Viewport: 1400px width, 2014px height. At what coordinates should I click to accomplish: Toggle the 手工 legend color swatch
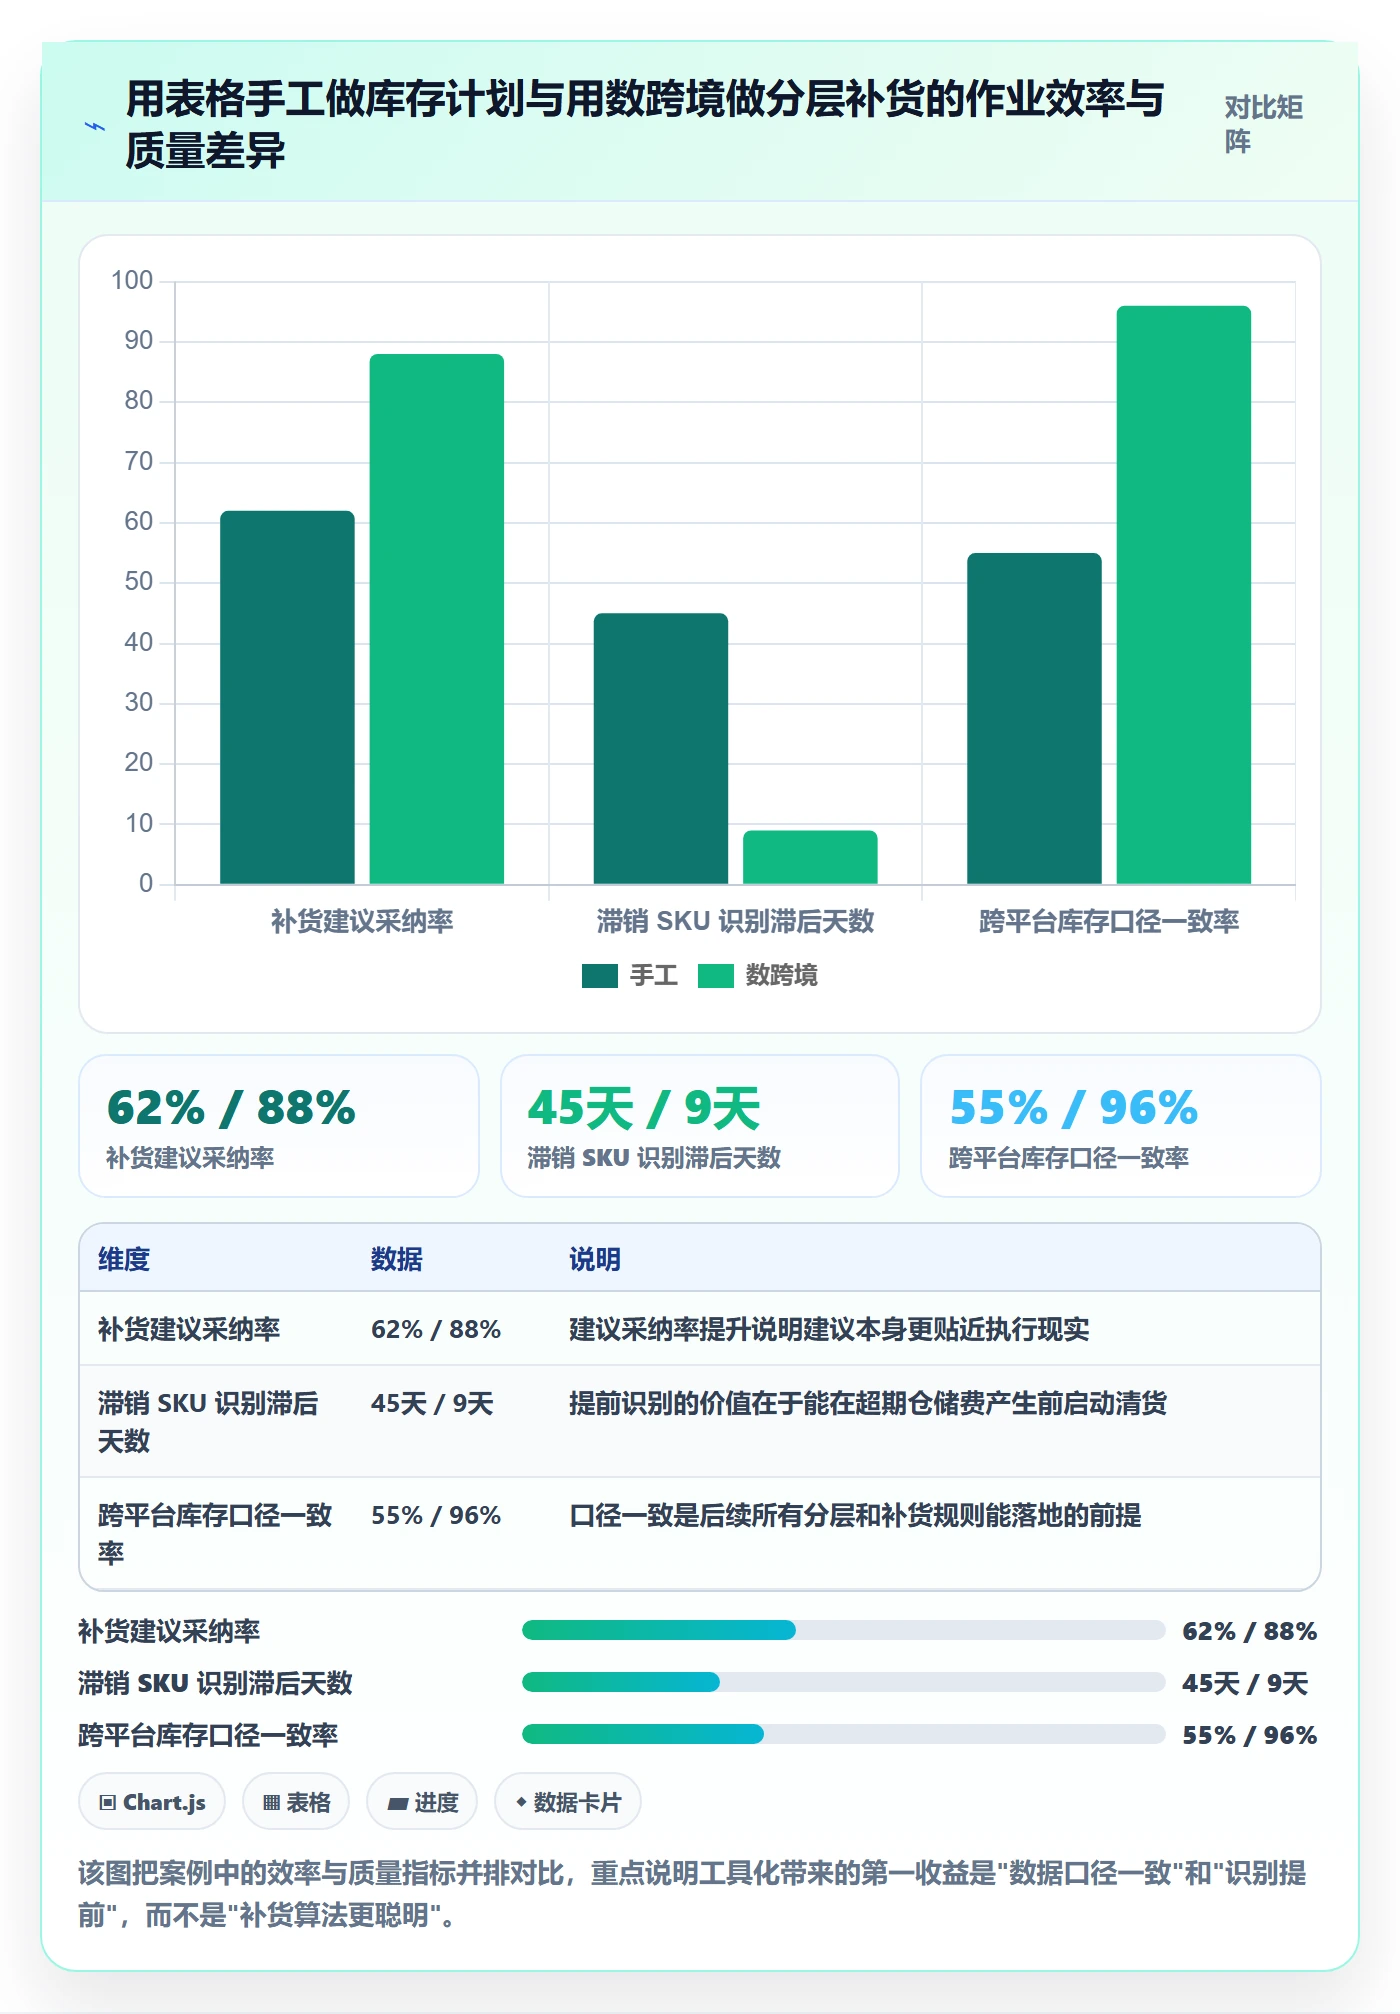coord(600,976)
